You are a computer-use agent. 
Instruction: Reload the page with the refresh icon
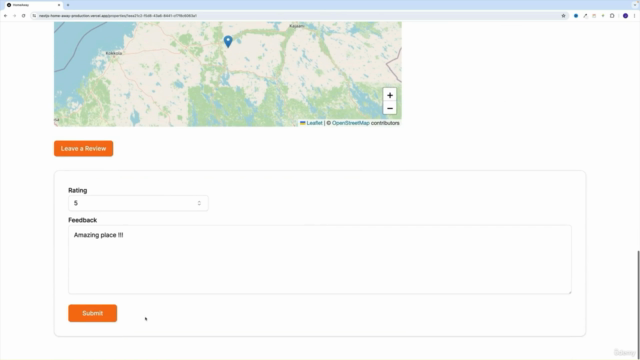(x=23, y=16)
